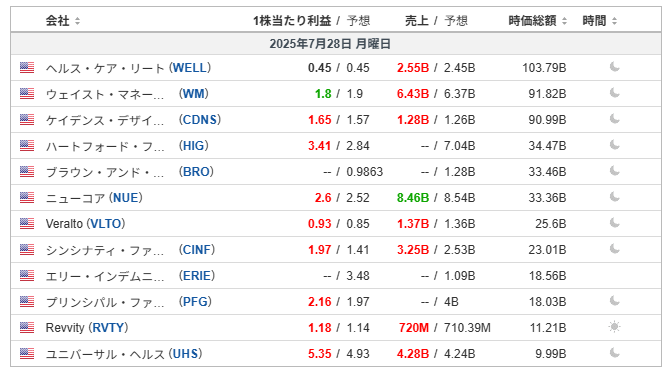Open the WM ticker link
Viewport: 668px width, 370px height.
pyautogui.click(x=194, y=94)
